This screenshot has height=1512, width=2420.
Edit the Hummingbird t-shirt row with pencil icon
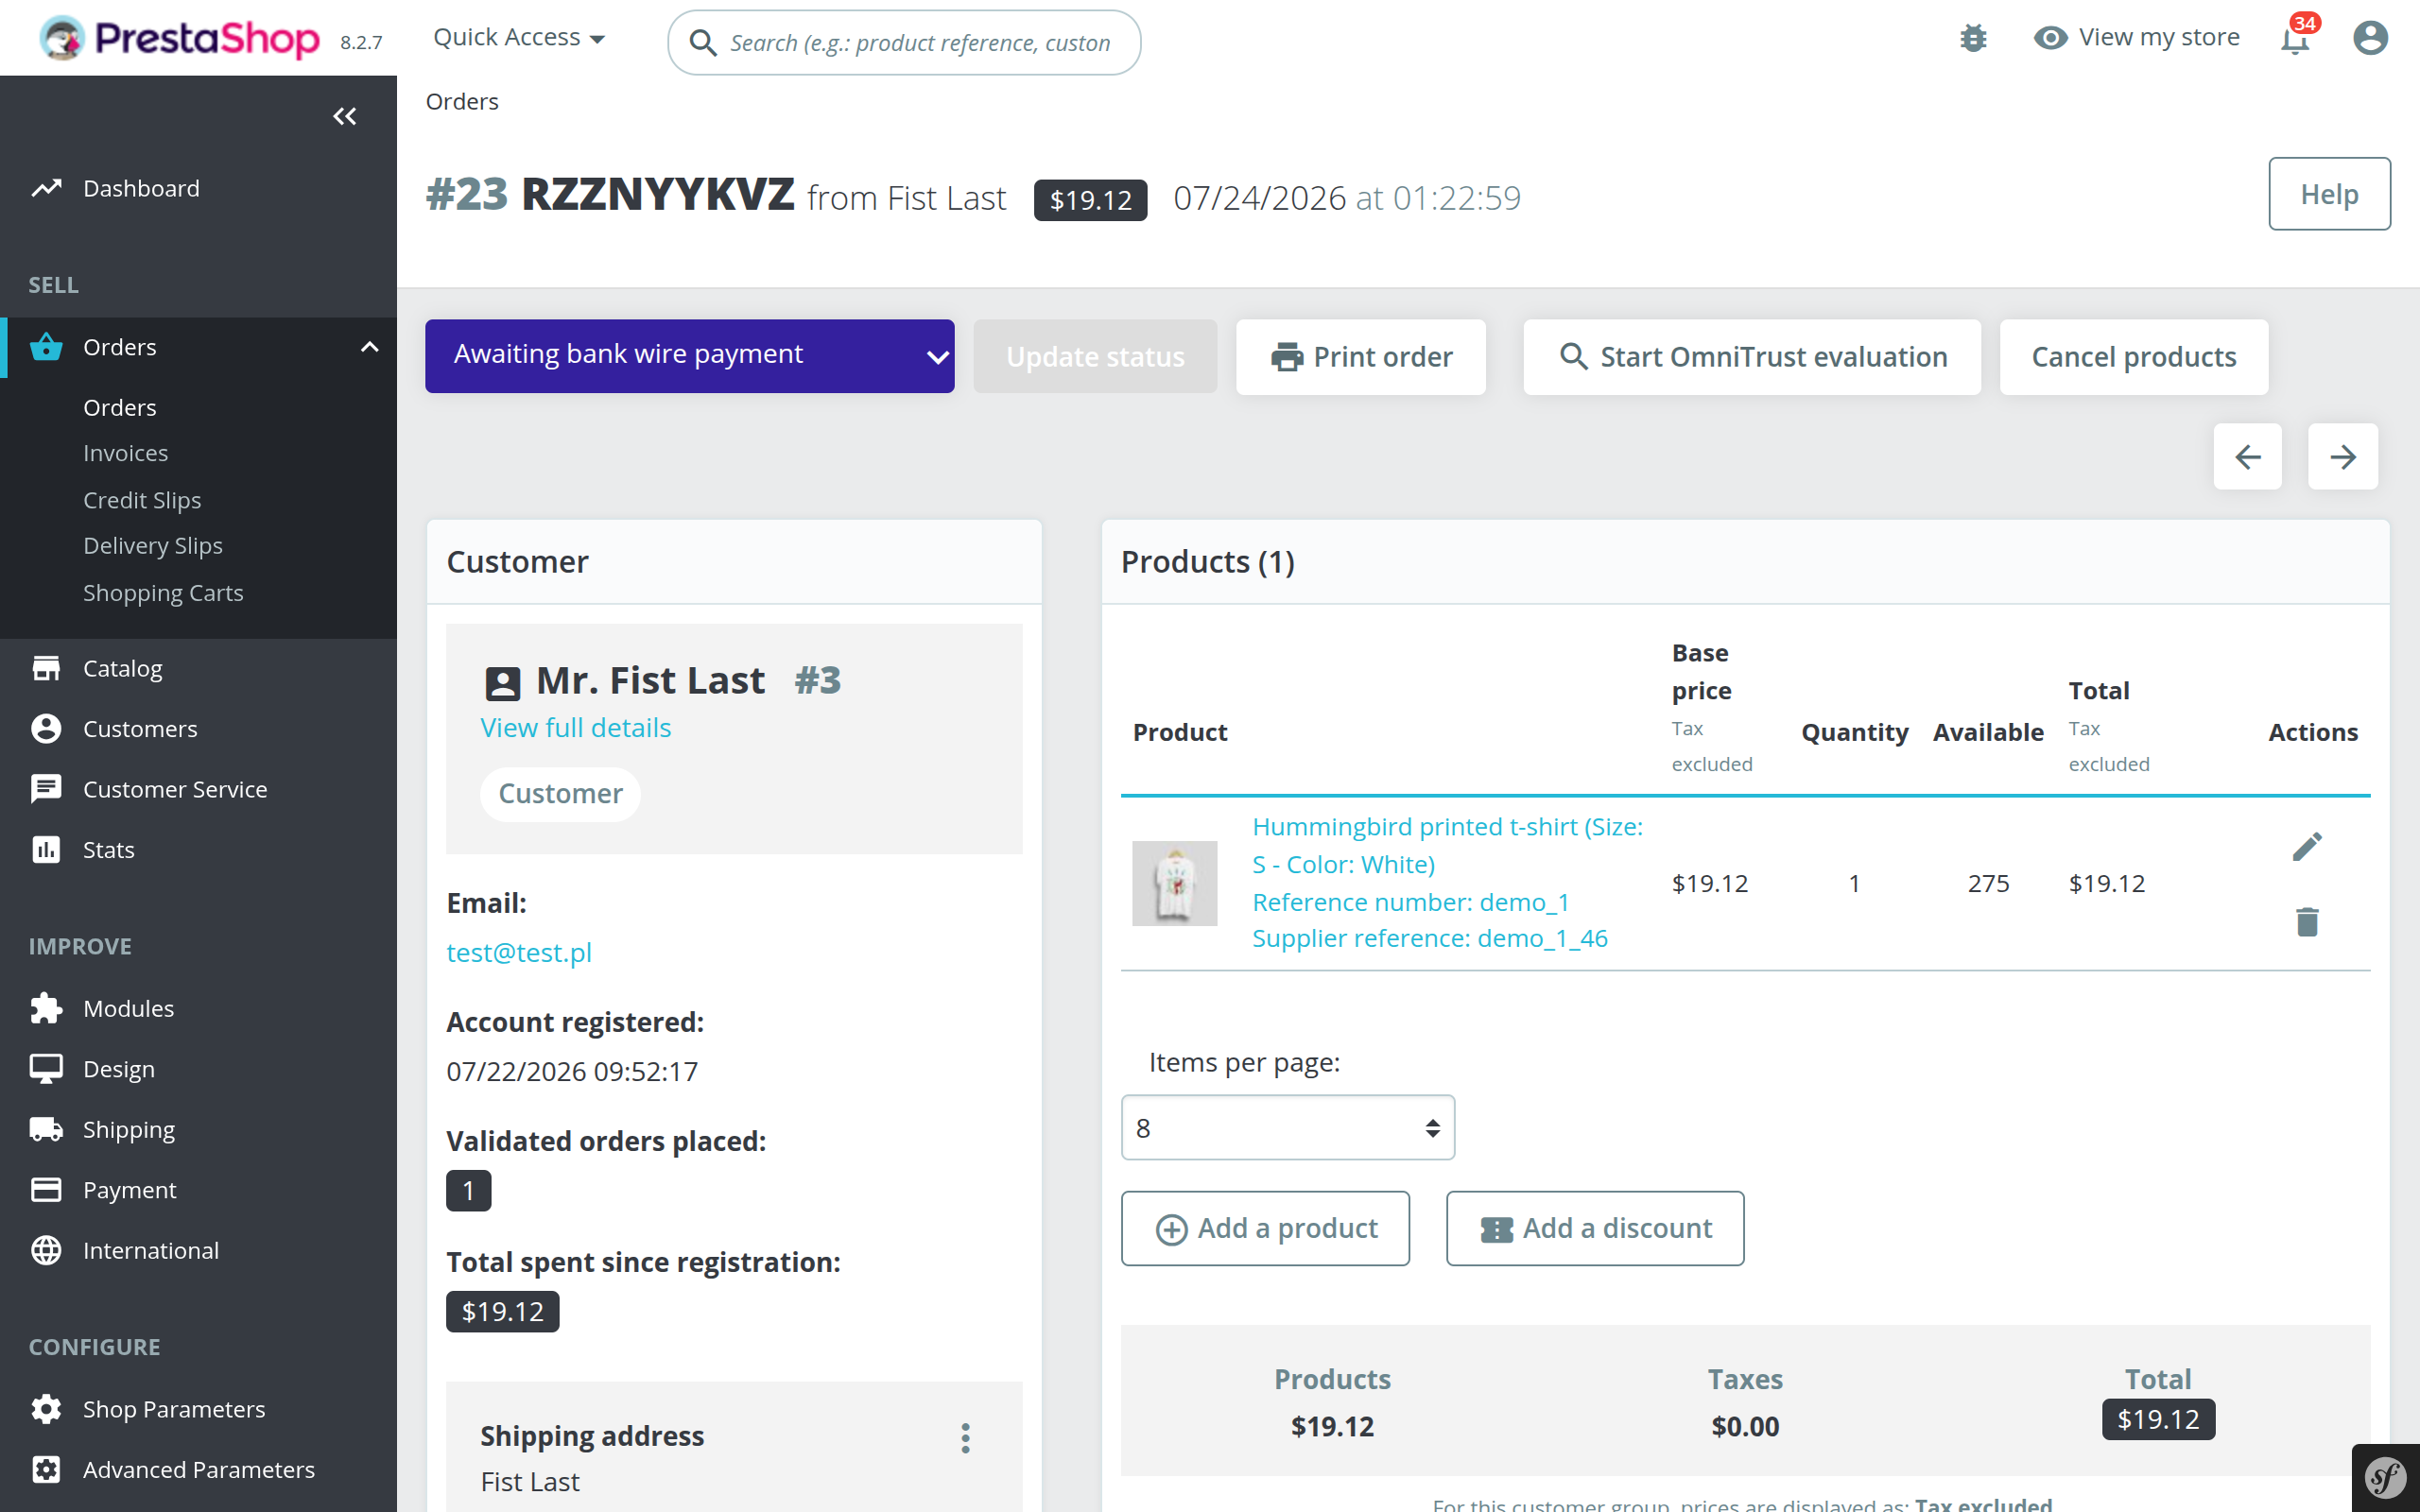2307,847
